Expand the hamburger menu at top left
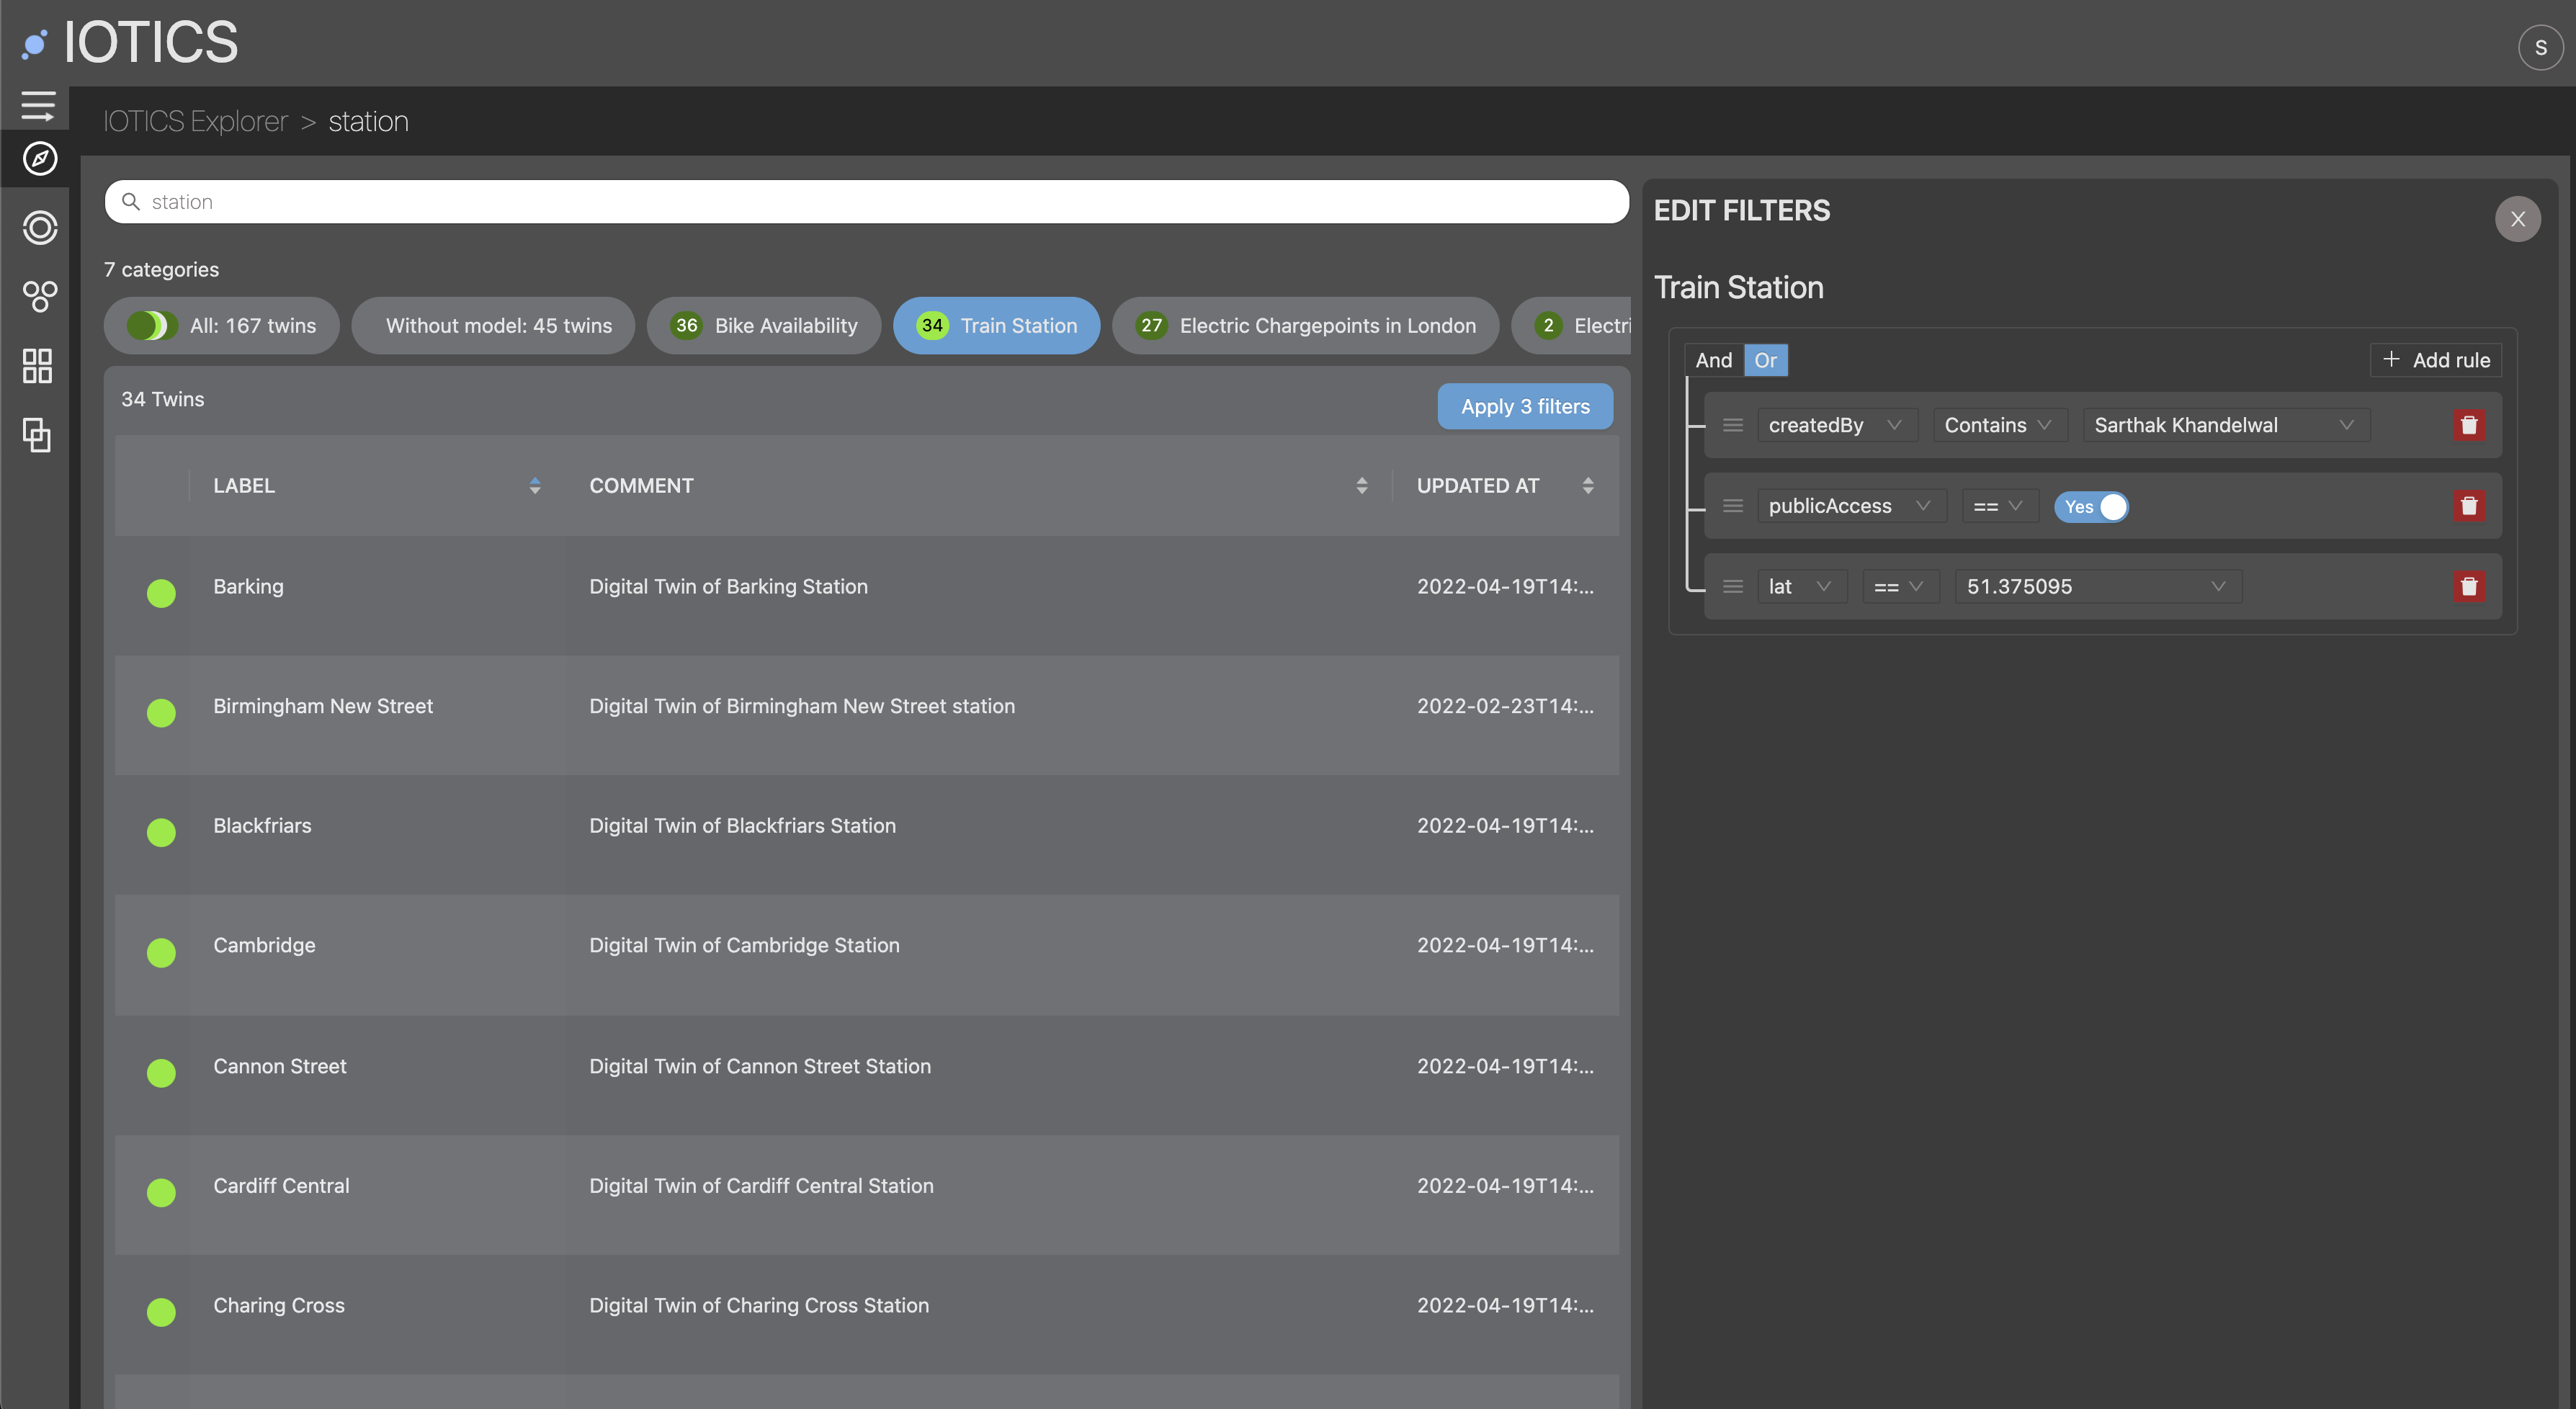2576x1409 pixels. (38, 105)
